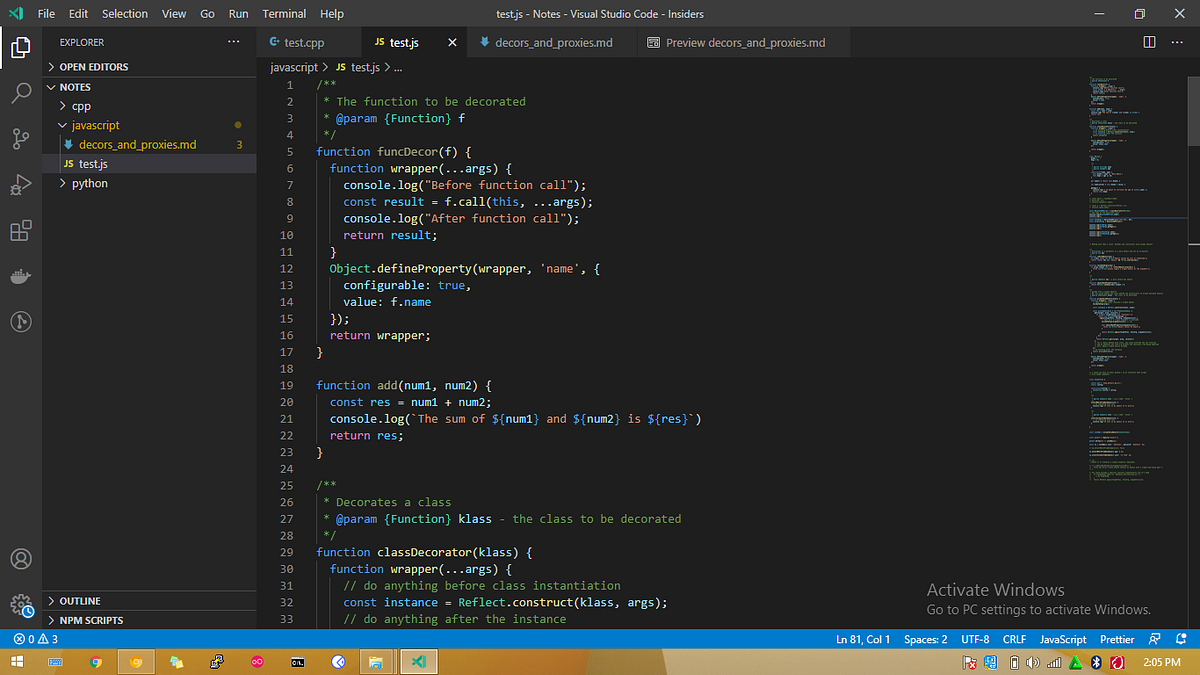The image size is (1200, 675).
Task: Open the Explorer view in activity bar
Action: (x=21, y=46)
